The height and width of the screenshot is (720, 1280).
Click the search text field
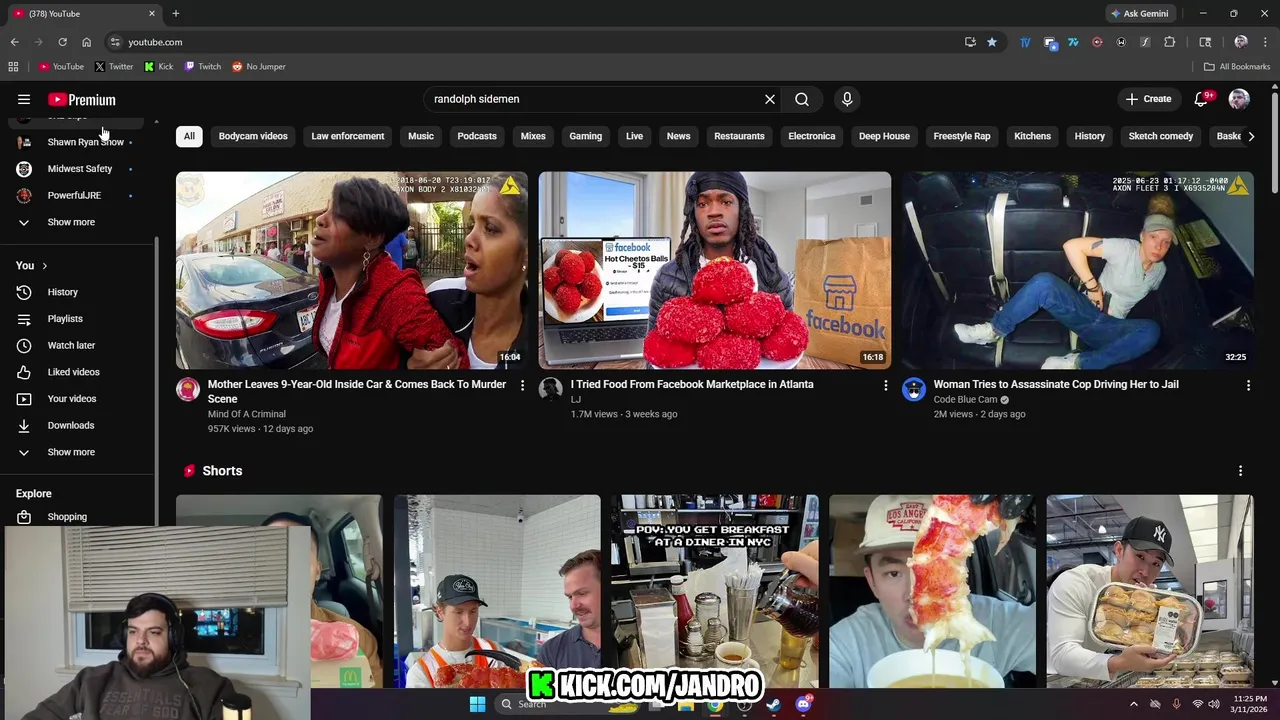click(x=595, y=99)
